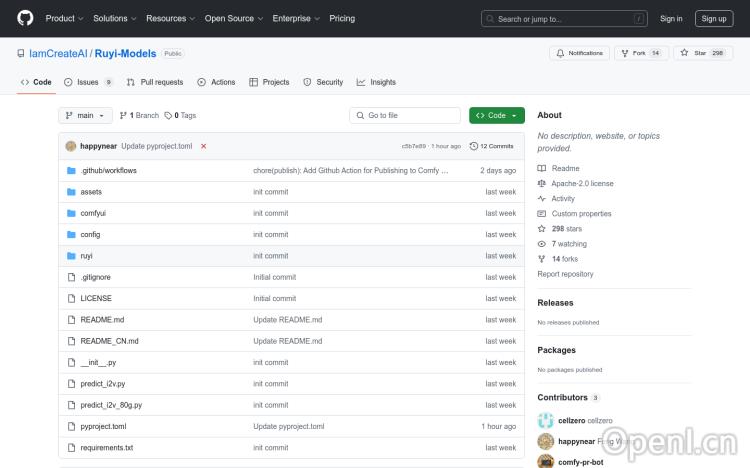Open the Apache-2.0 license link

pos(582,184)
